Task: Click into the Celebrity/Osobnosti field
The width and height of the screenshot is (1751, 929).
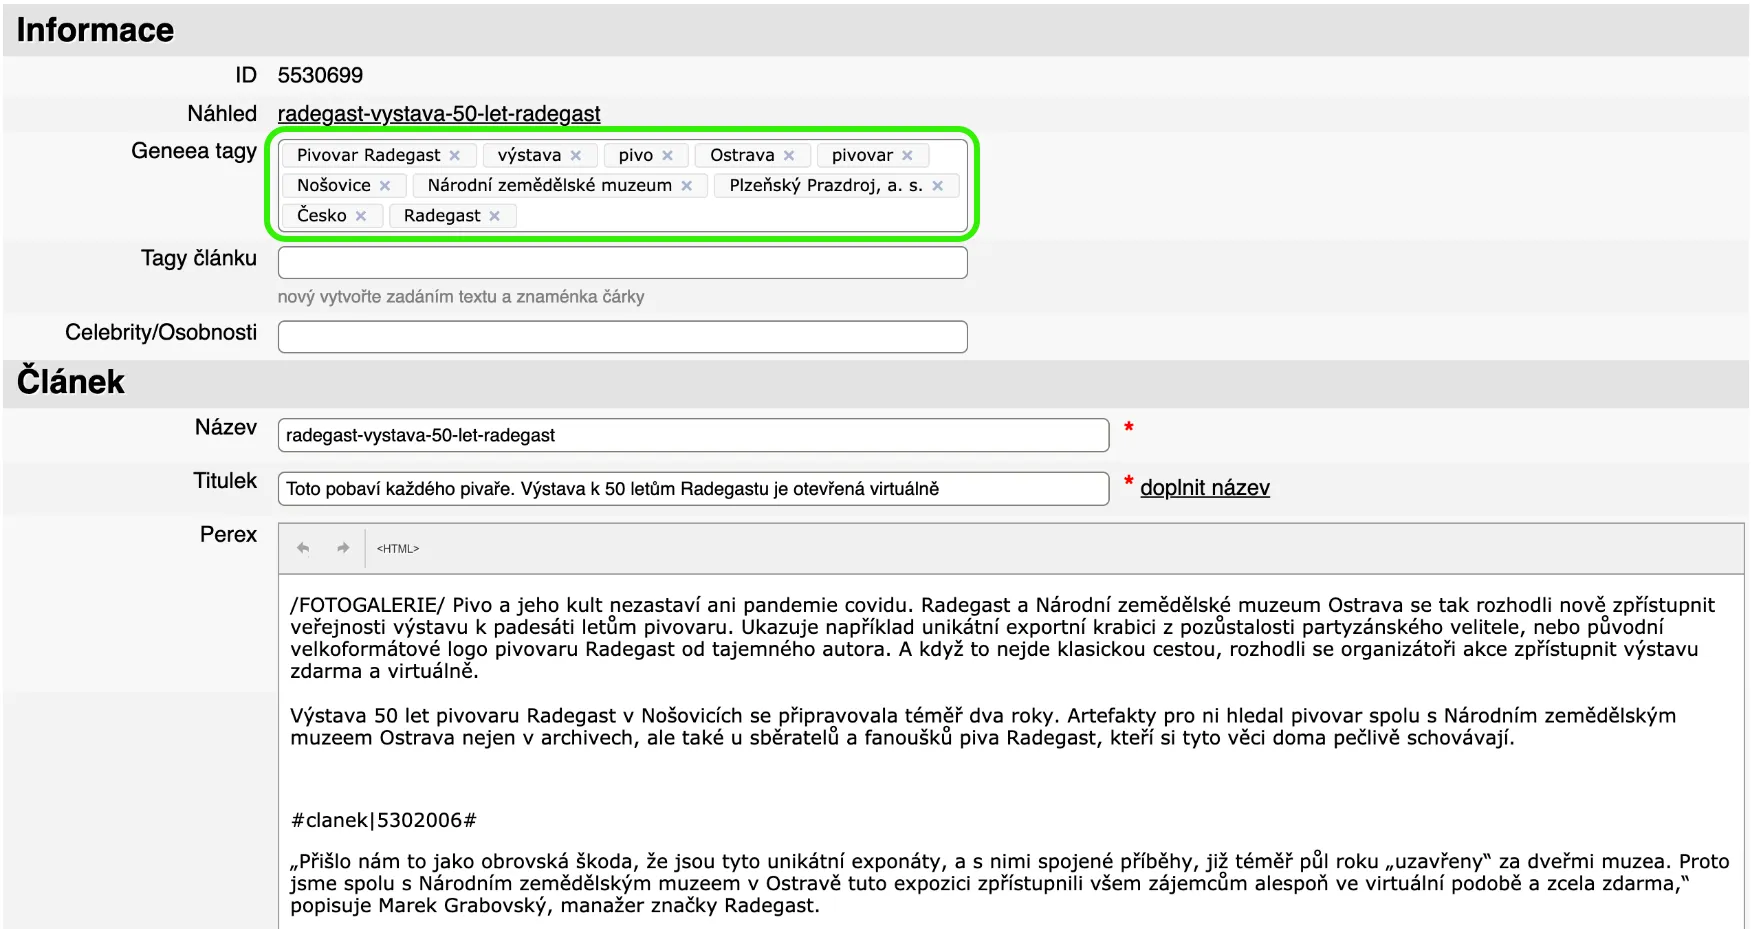Action: pyautogui.click(x=622, y=337)
